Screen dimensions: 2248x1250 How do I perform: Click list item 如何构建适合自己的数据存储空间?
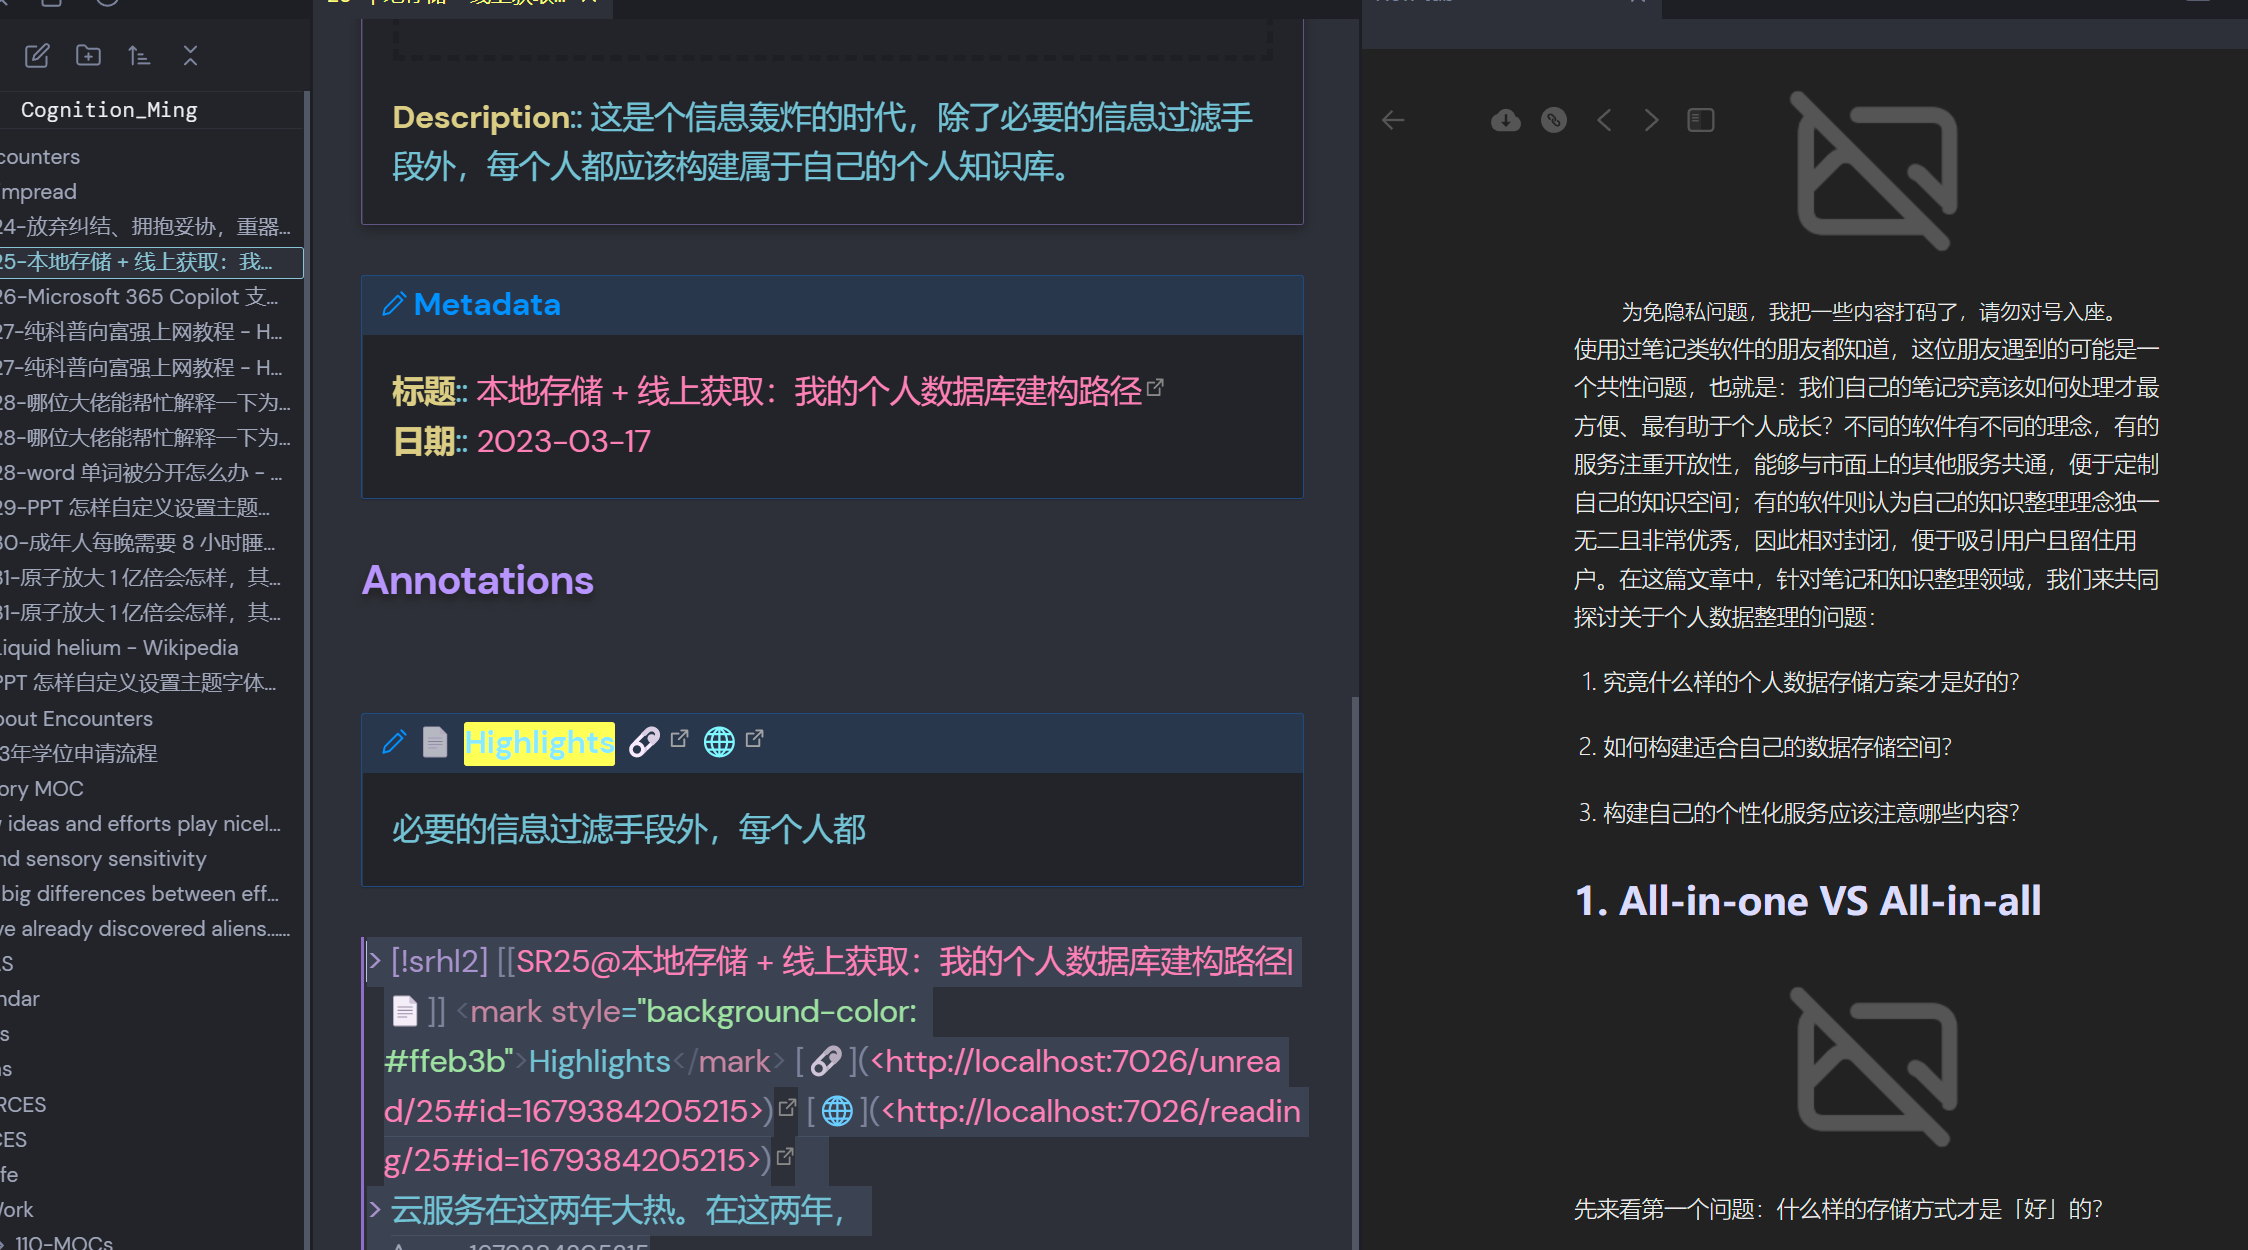click(x=1776, y=747)
